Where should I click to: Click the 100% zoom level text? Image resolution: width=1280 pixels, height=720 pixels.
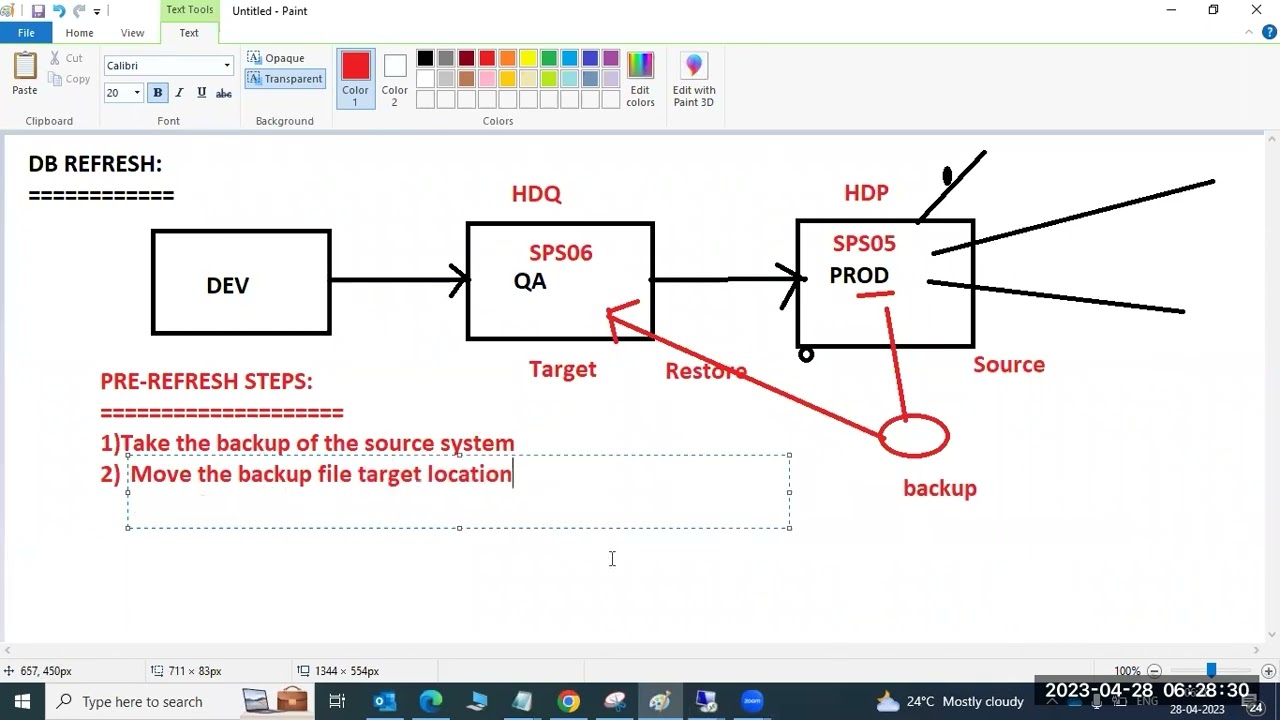tap(1127, 671)
